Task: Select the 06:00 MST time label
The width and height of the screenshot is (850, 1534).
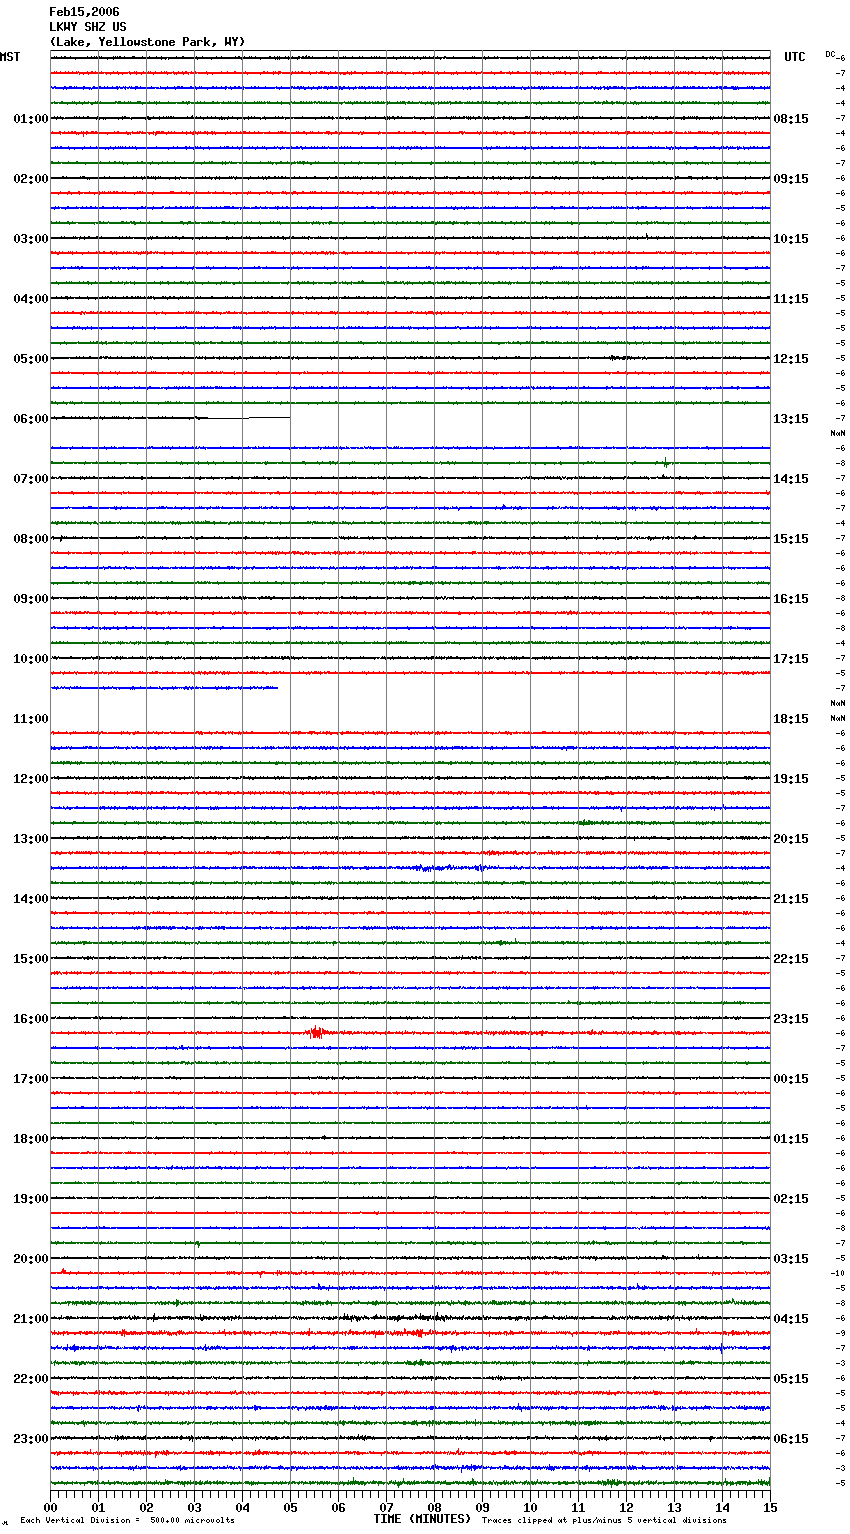Action: [31, 419]
